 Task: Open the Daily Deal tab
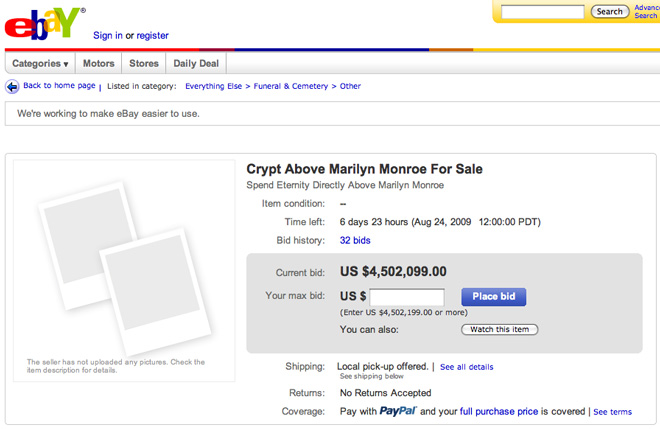(x=196, y=64)
